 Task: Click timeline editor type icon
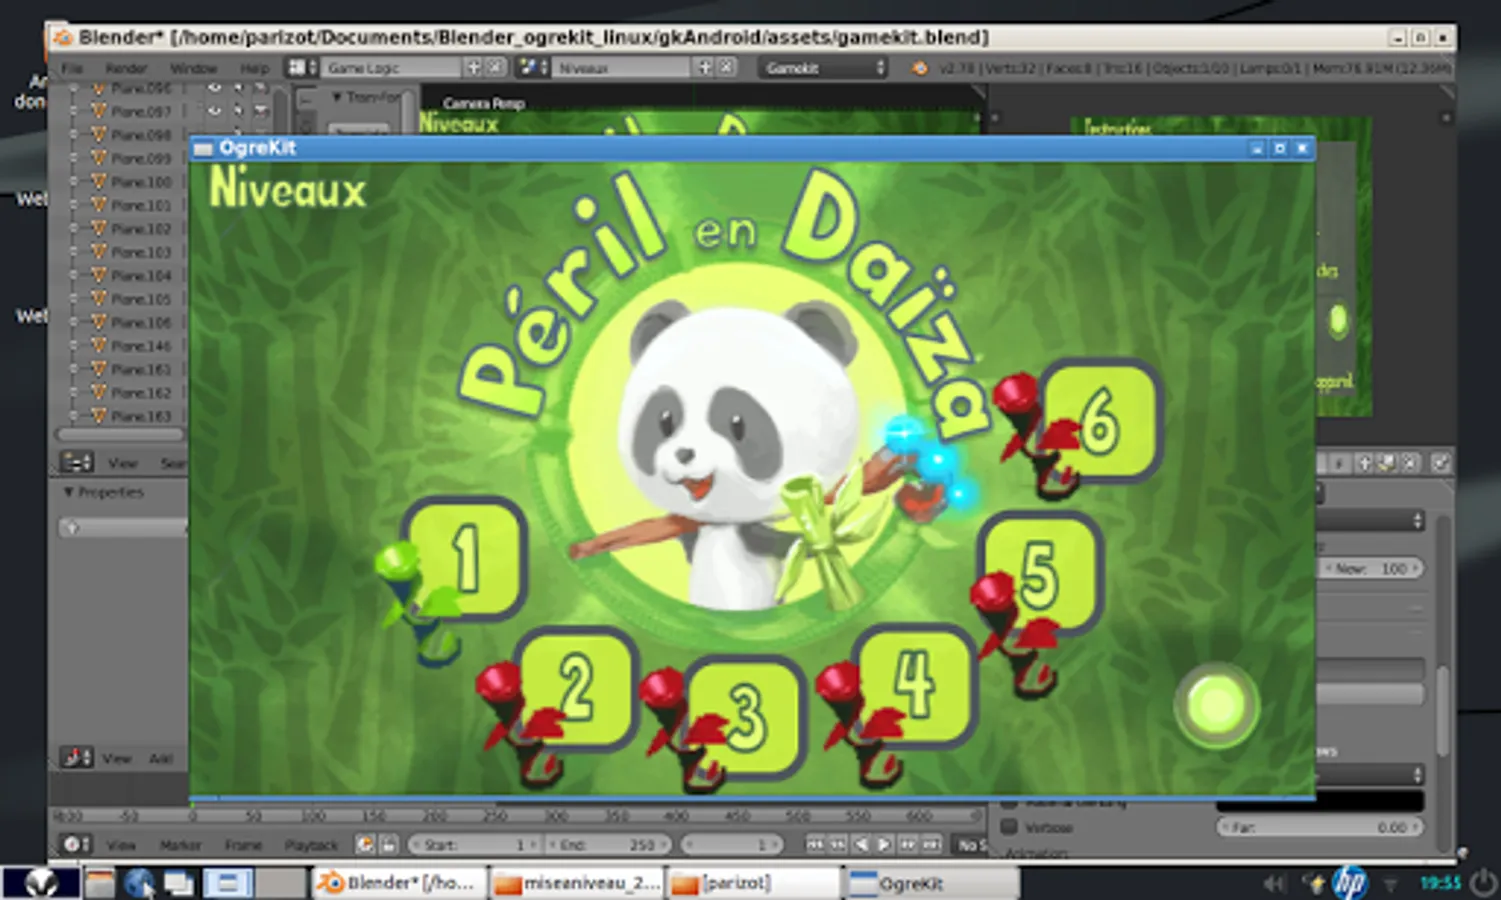pos(76,845)
